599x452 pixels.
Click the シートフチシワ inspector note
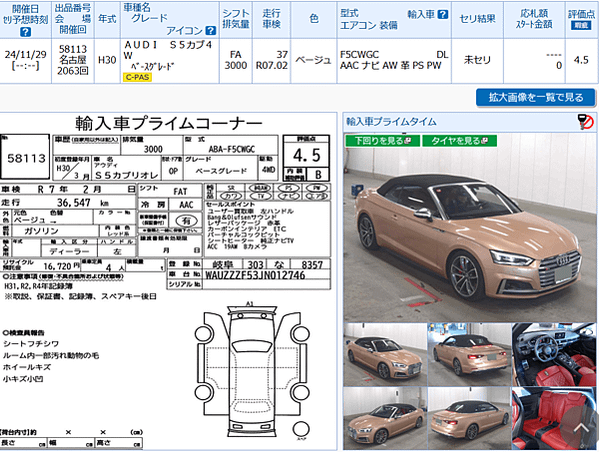(x=31, y=343)
